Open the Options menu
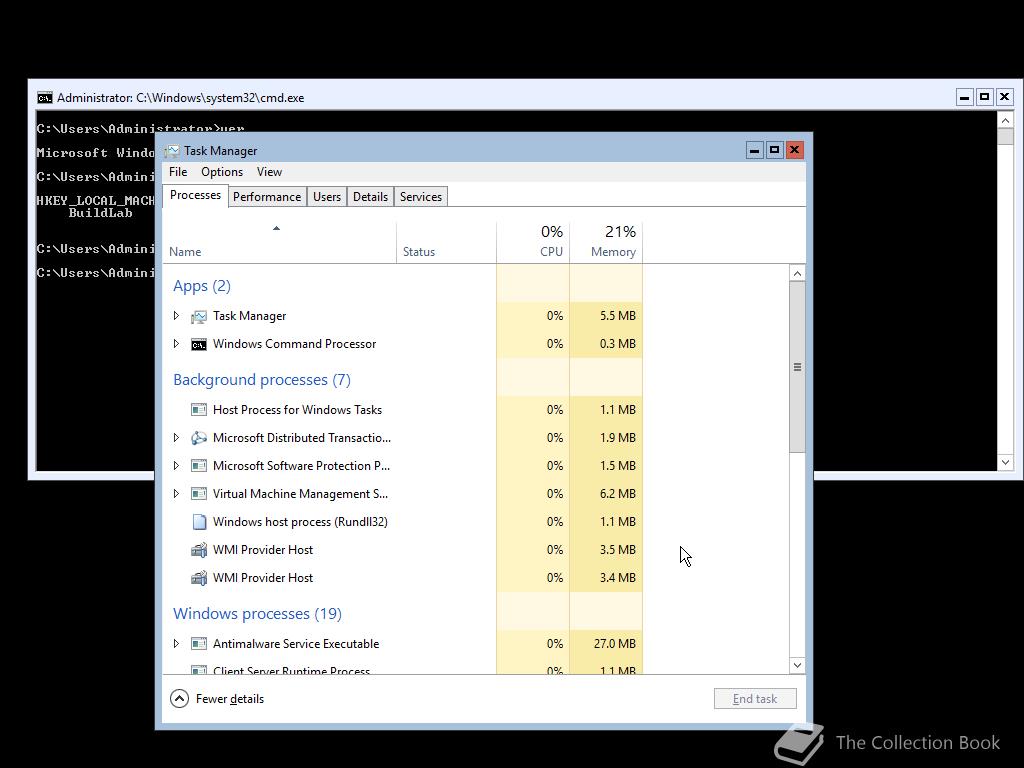This screenshot has width=1024, height=768. click(x=222, y=172)
